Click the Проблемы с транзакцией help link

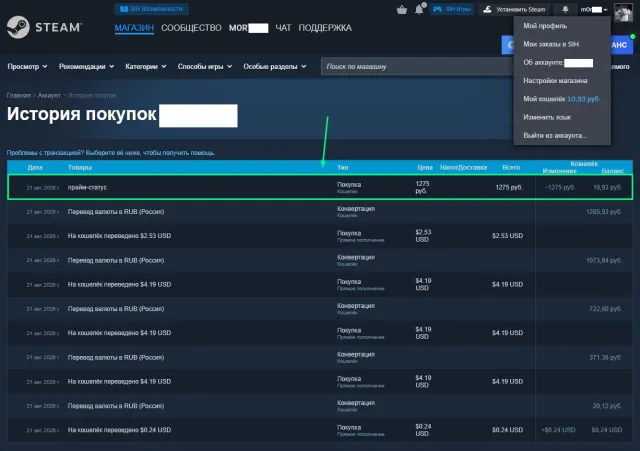(110, 153)
